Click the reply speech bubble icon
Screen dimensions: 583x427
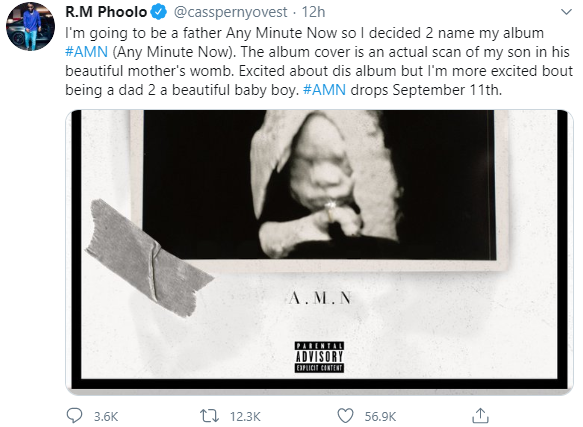point(74,415)
